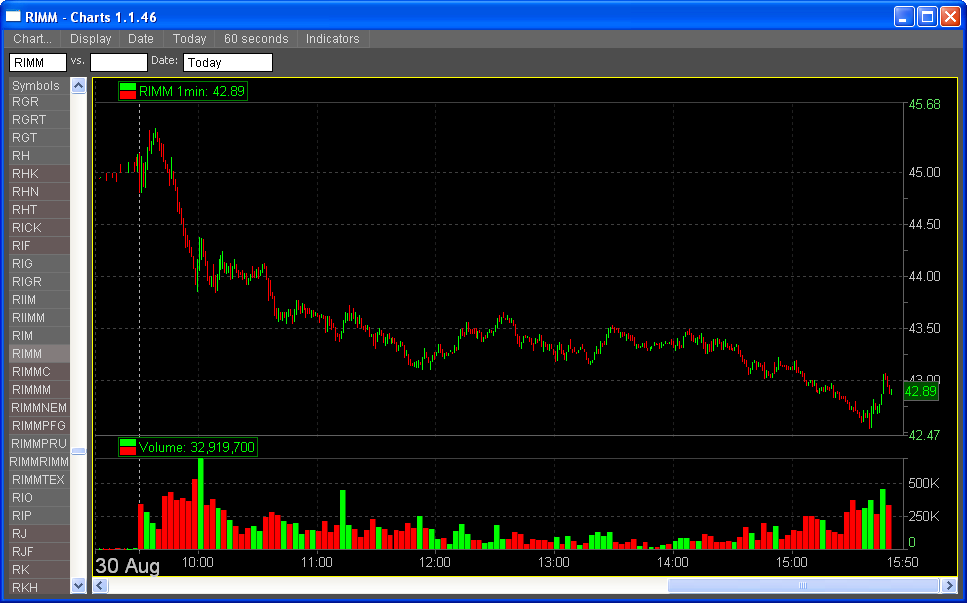This screenshot has height=603, width=967.
Task: Select symbol RJ in list
Action: 39,533
